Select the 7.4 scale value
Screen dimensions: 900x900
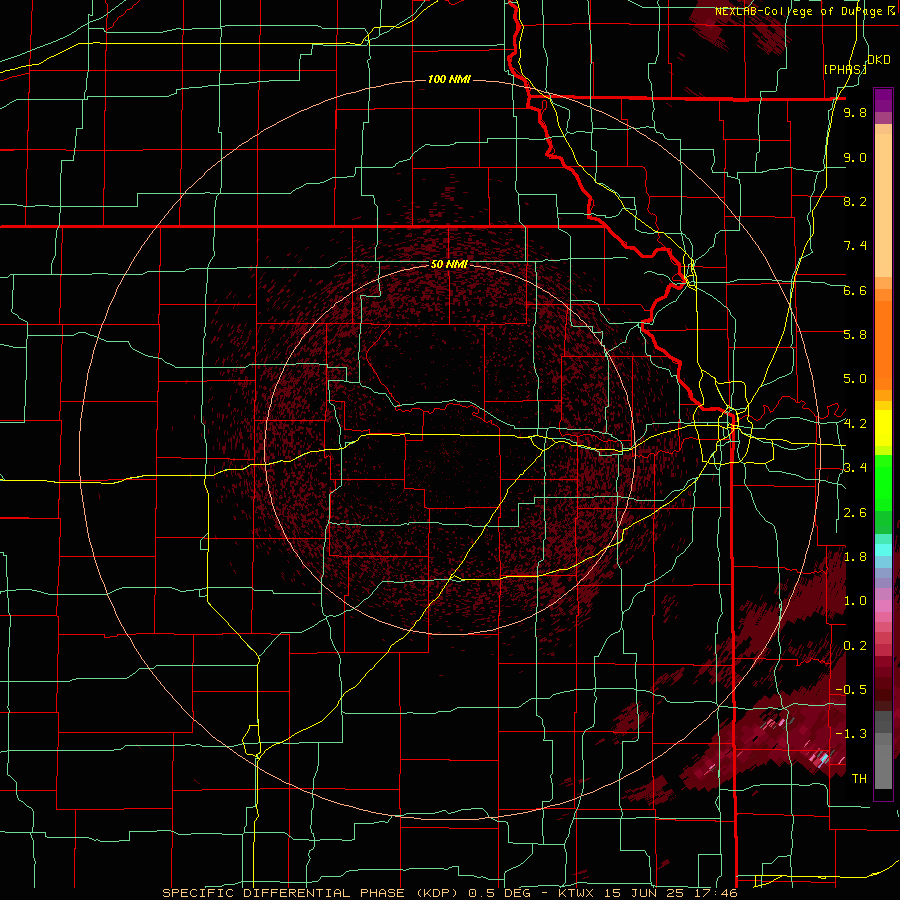click(855, 246)
